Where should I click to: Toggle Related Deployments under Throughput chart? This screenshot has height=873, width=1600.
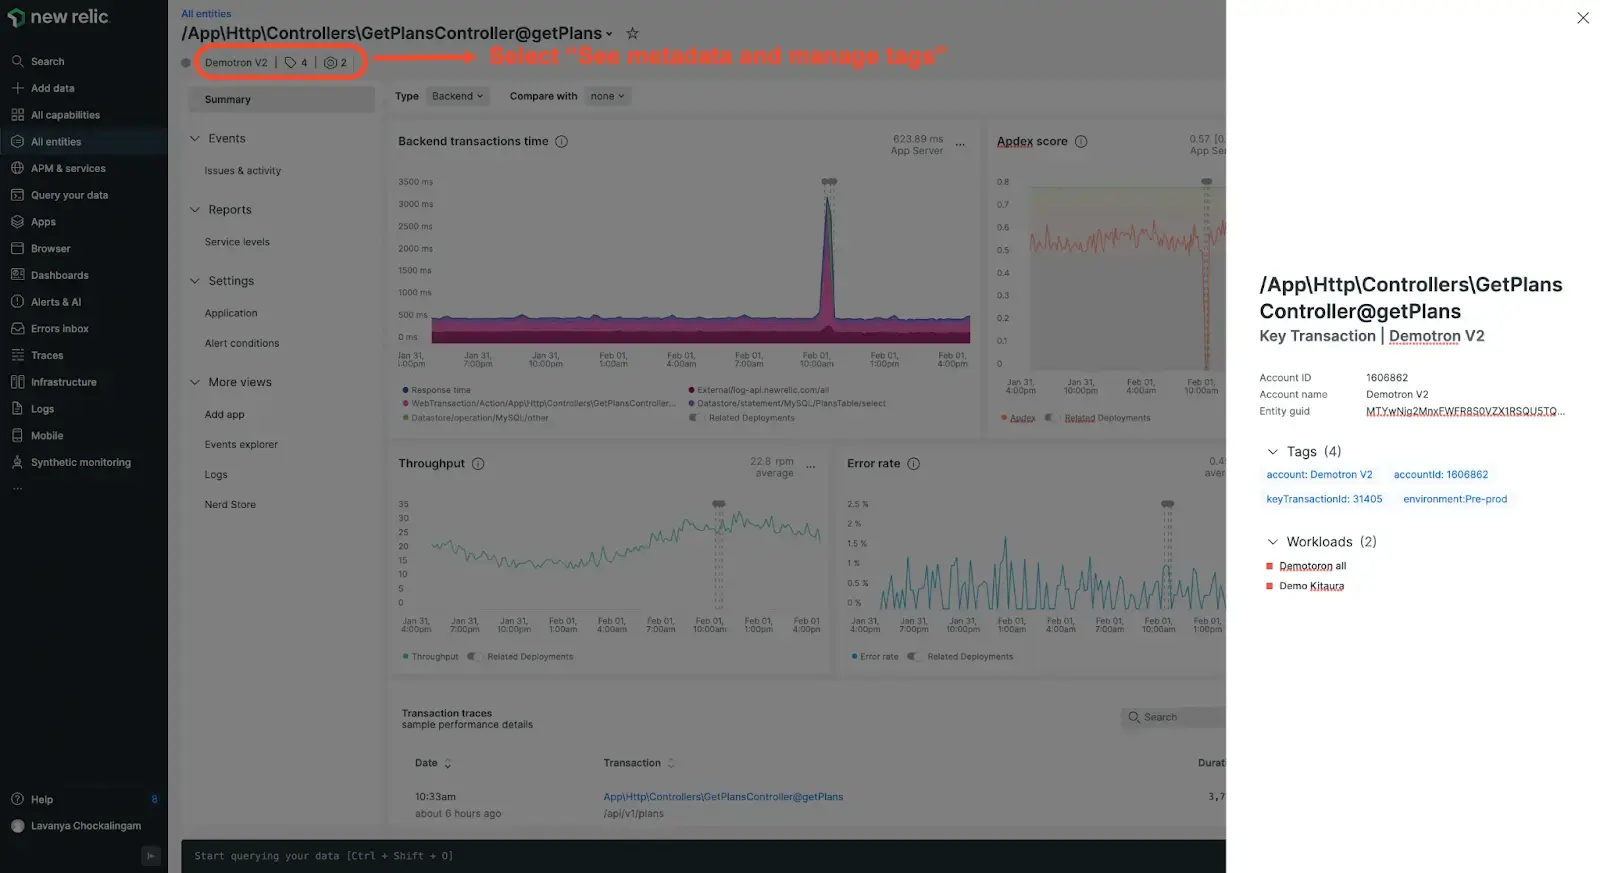(474, 657)
